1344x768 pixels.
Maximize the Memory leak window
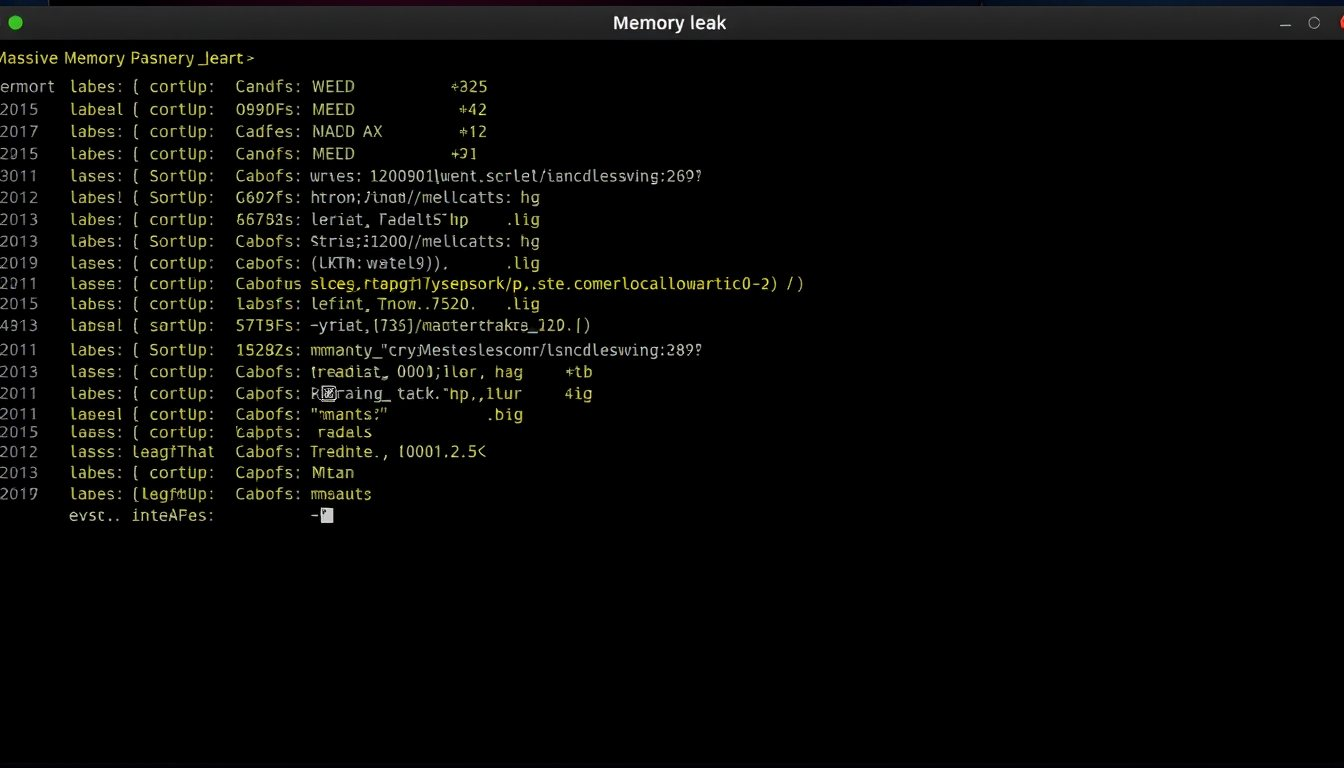1314,23
